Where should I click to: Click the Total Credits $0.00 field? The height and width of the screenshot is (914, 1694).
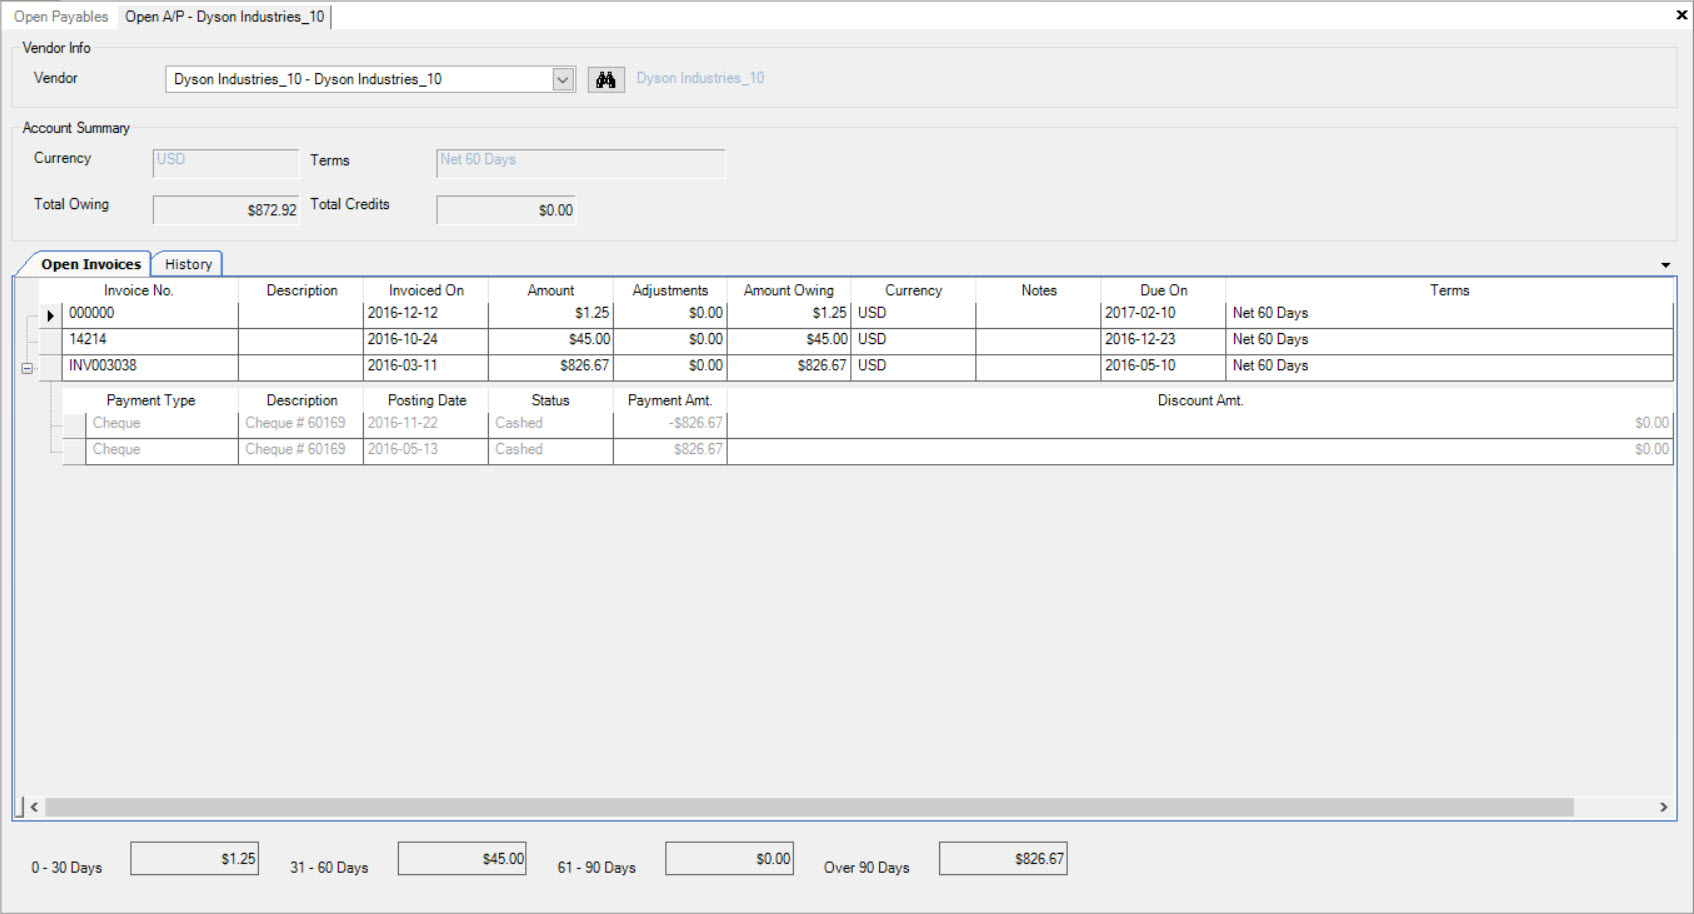click(506, 210)
